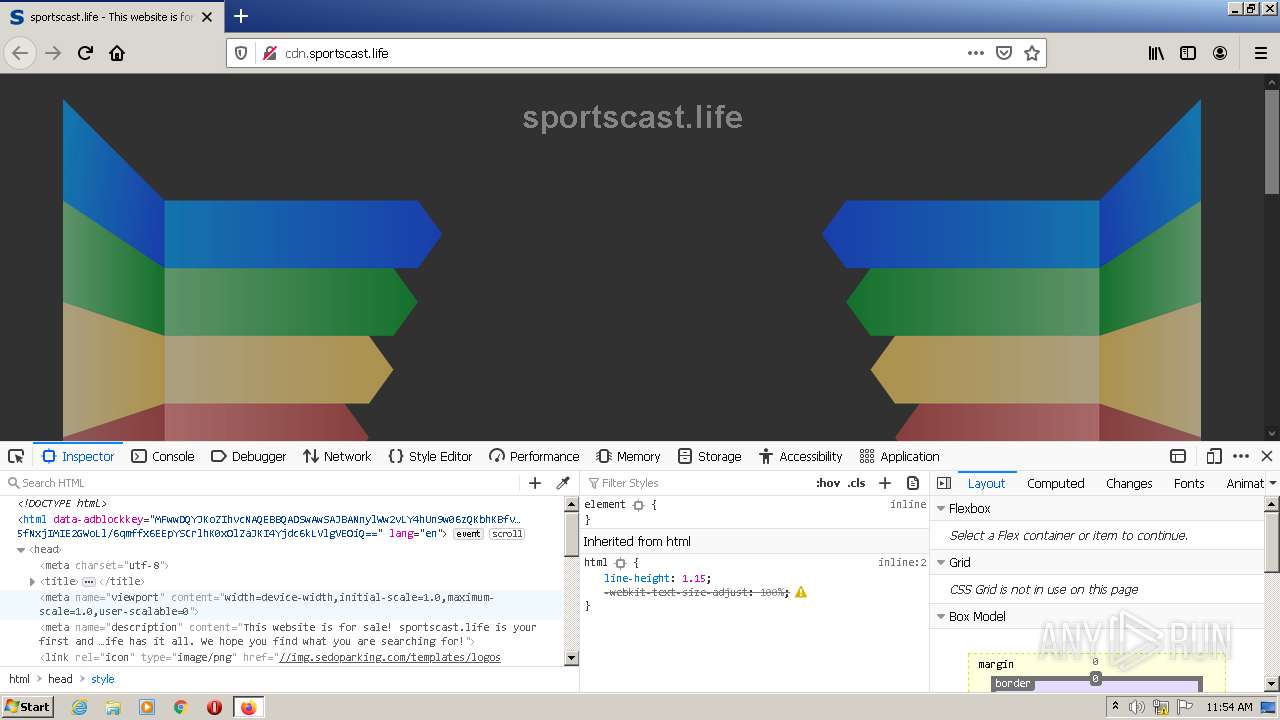Viewport: 1280px width, 720px height.
Task: Toggle .cls class panel
Action: point(857,483)
